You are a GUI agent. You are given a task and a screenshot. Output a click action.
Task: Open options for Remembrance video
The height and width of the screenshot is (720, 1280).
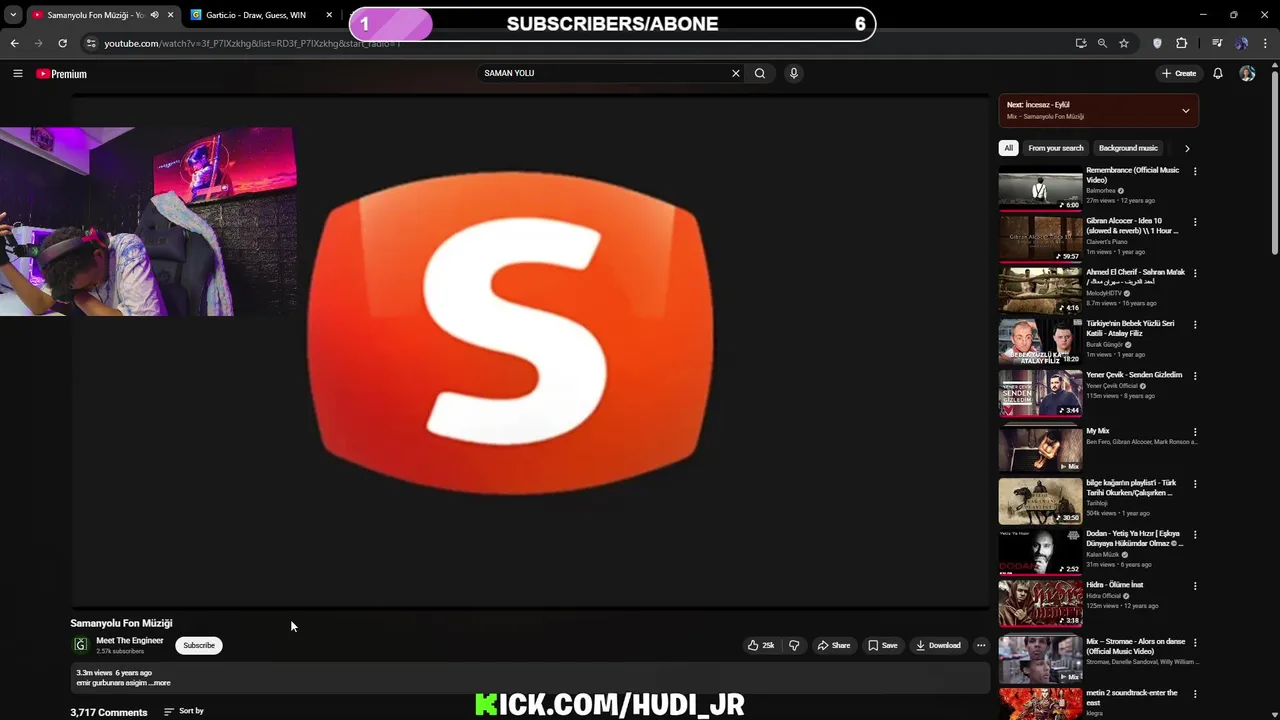[x=1195, y=171]
